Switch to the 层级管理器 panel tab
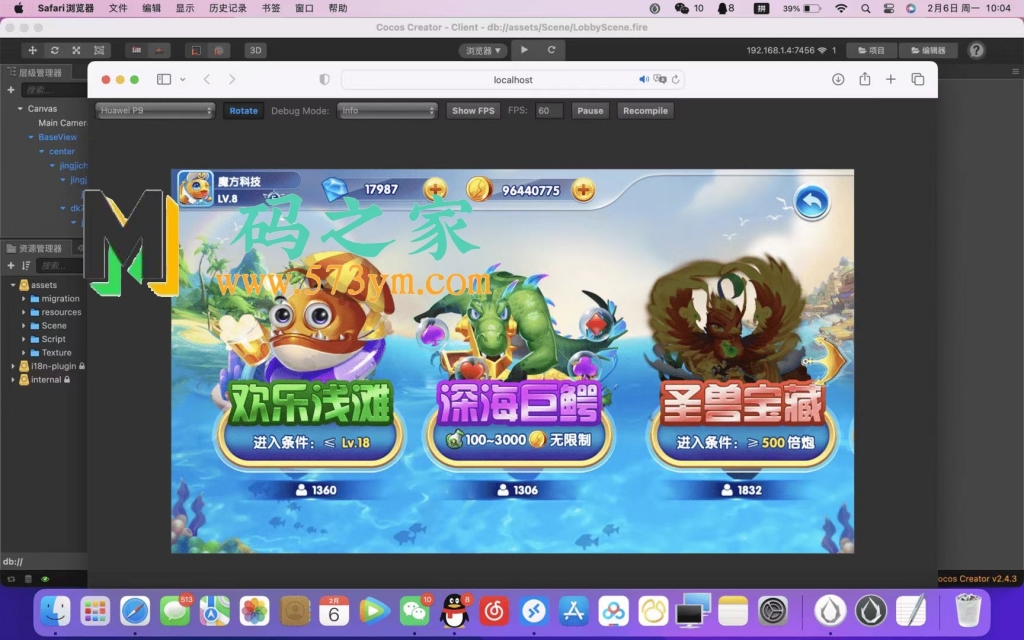 (x=35, y=72)
